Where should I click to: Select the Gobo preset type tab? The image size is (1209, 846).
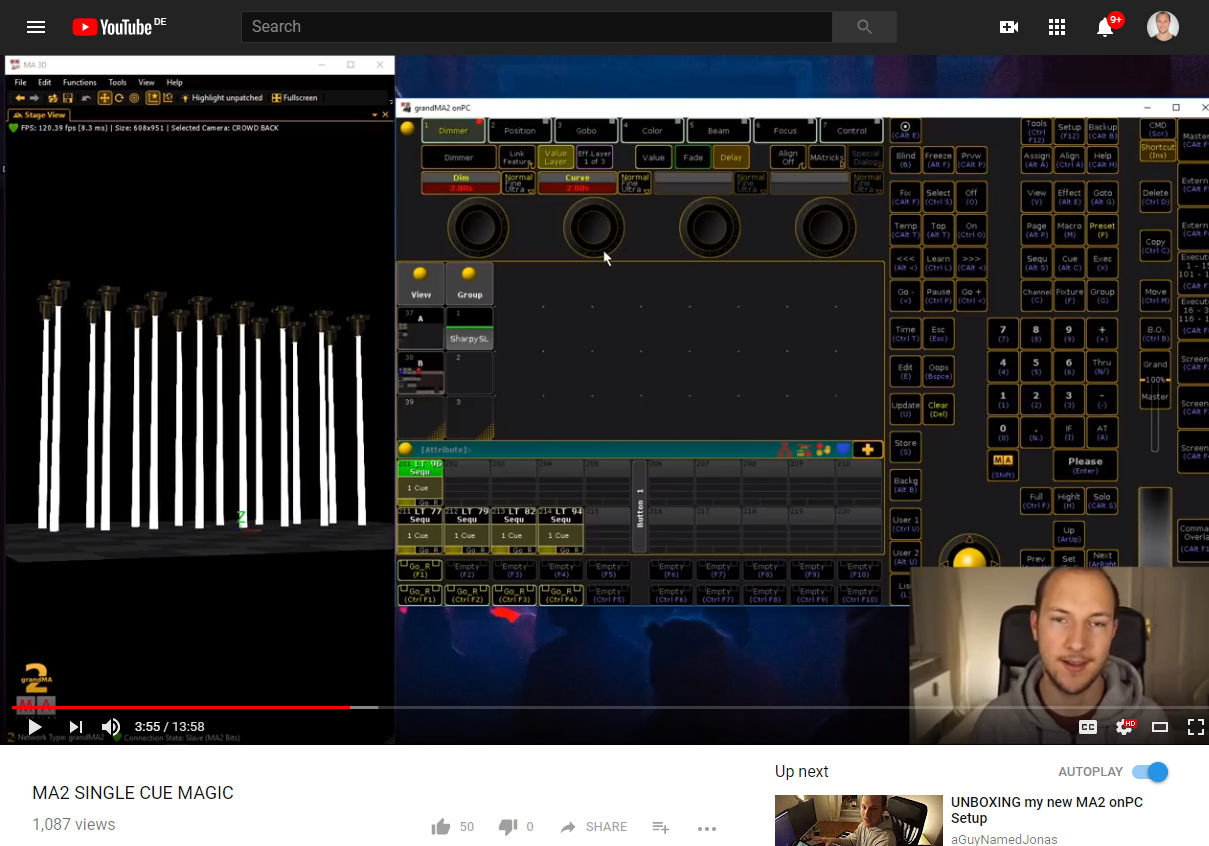tap(586, 130)
